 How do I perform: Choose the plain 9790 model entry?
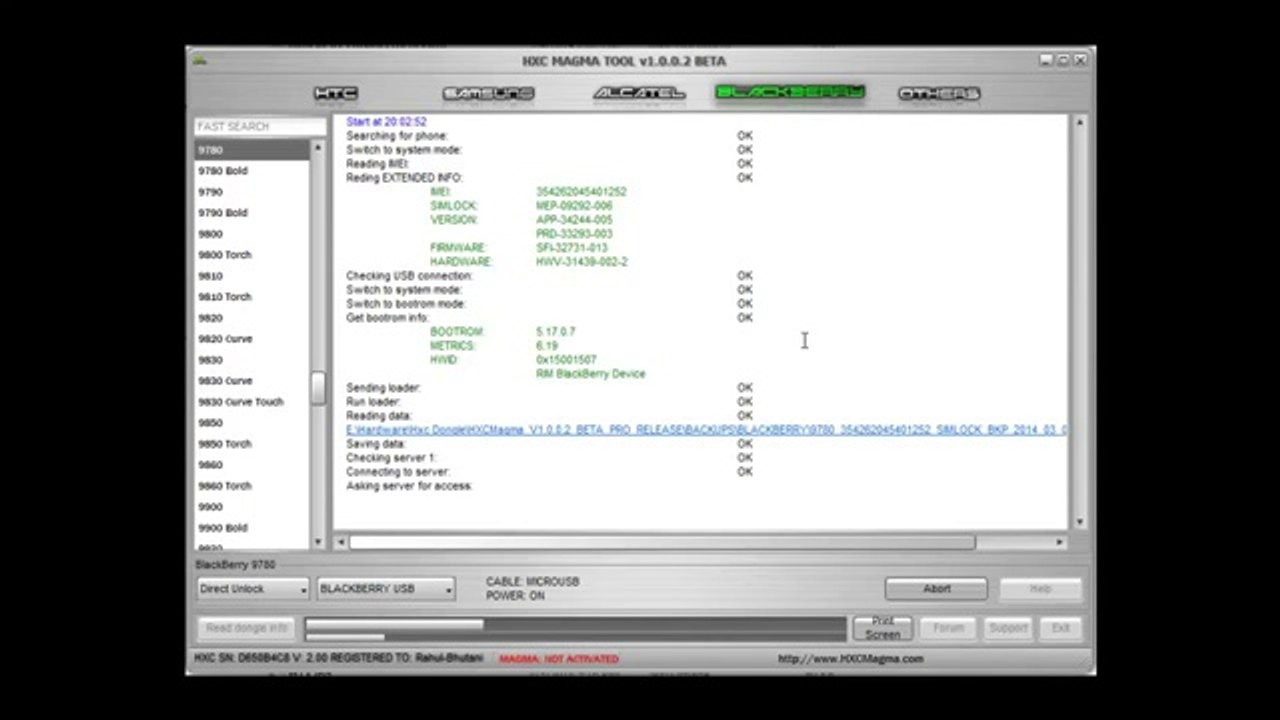(252, 192)
